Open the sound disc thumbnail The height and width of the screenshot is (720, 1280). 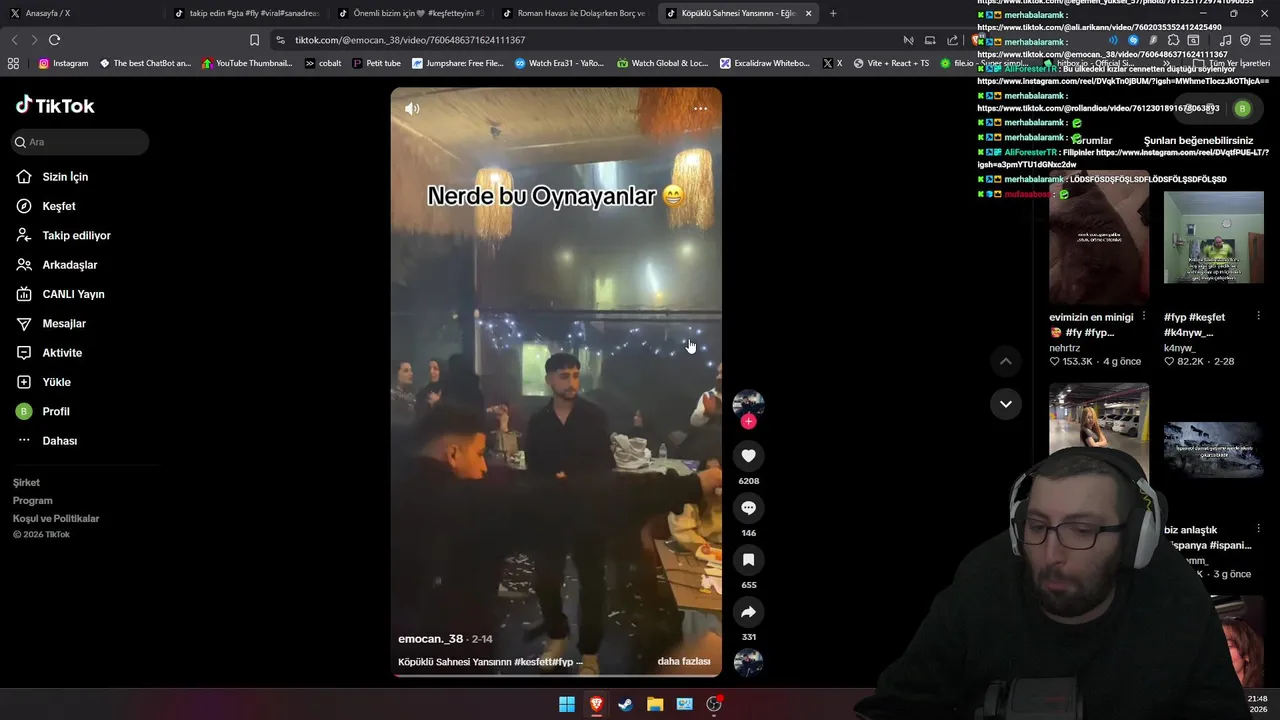(x=748, y=662)
